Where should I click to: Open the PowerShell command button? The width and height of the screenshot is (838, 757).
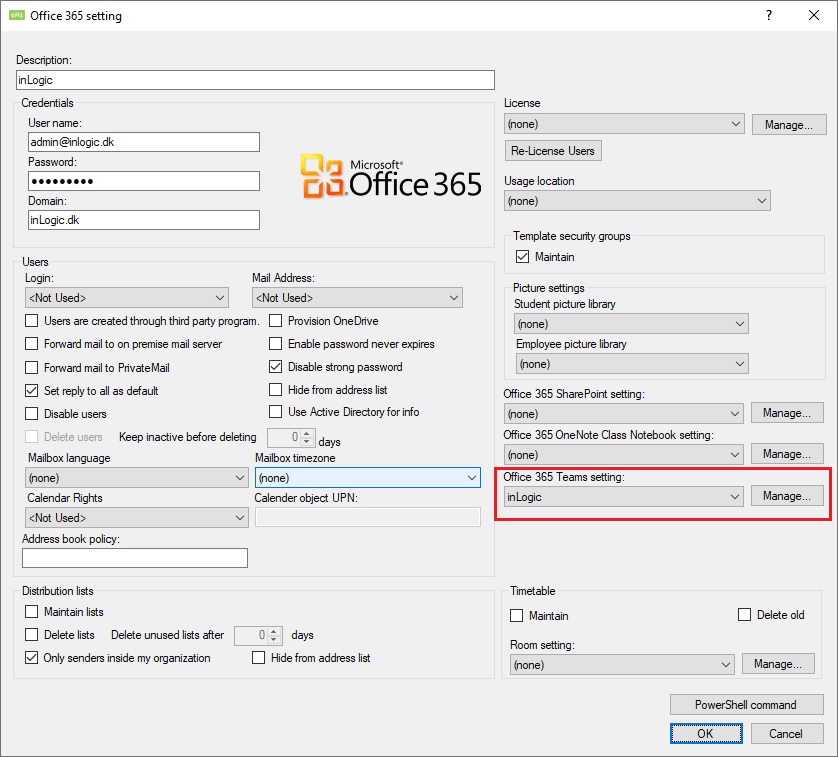coord(746,705)
